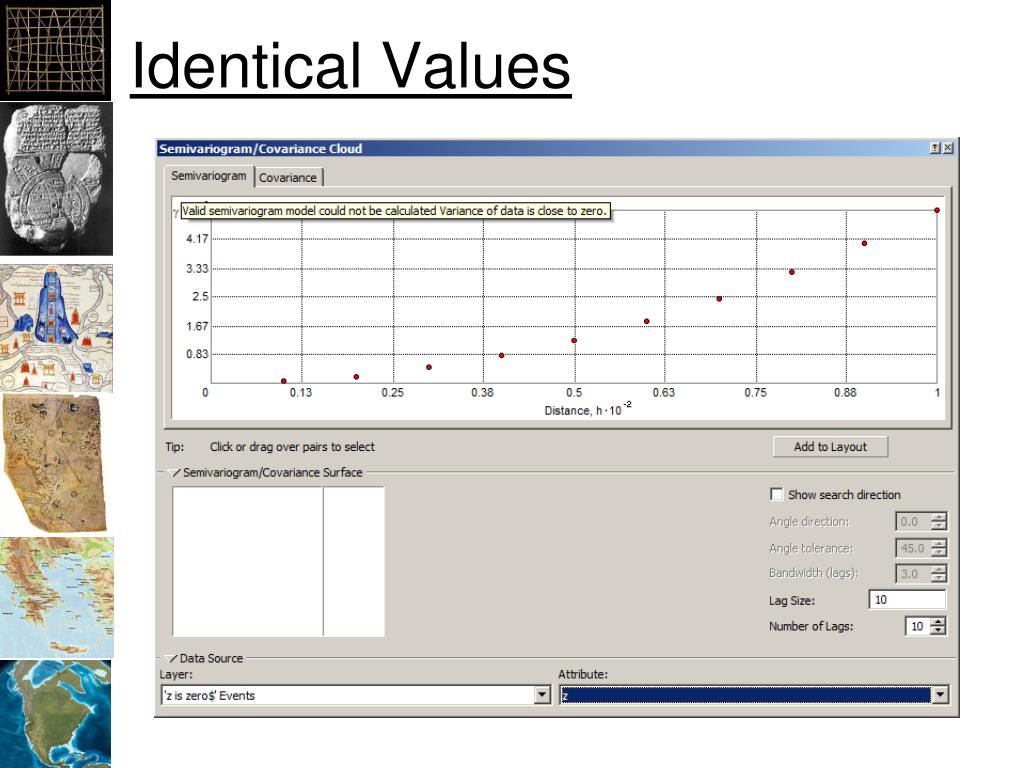Decrease Number of Lags with down arrow
This screenshot has height=768, width=1024.
pos(938,631)
